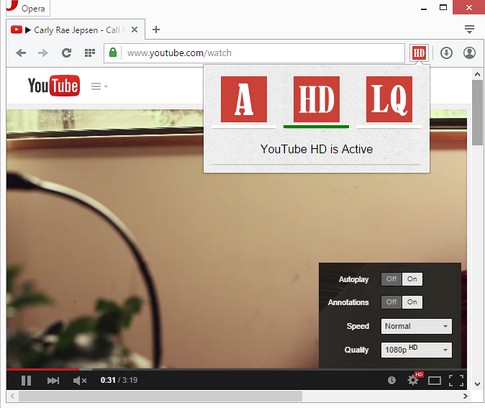Open the Speed Dial grid
Screen dimensions: 485x408
point(90,53)
